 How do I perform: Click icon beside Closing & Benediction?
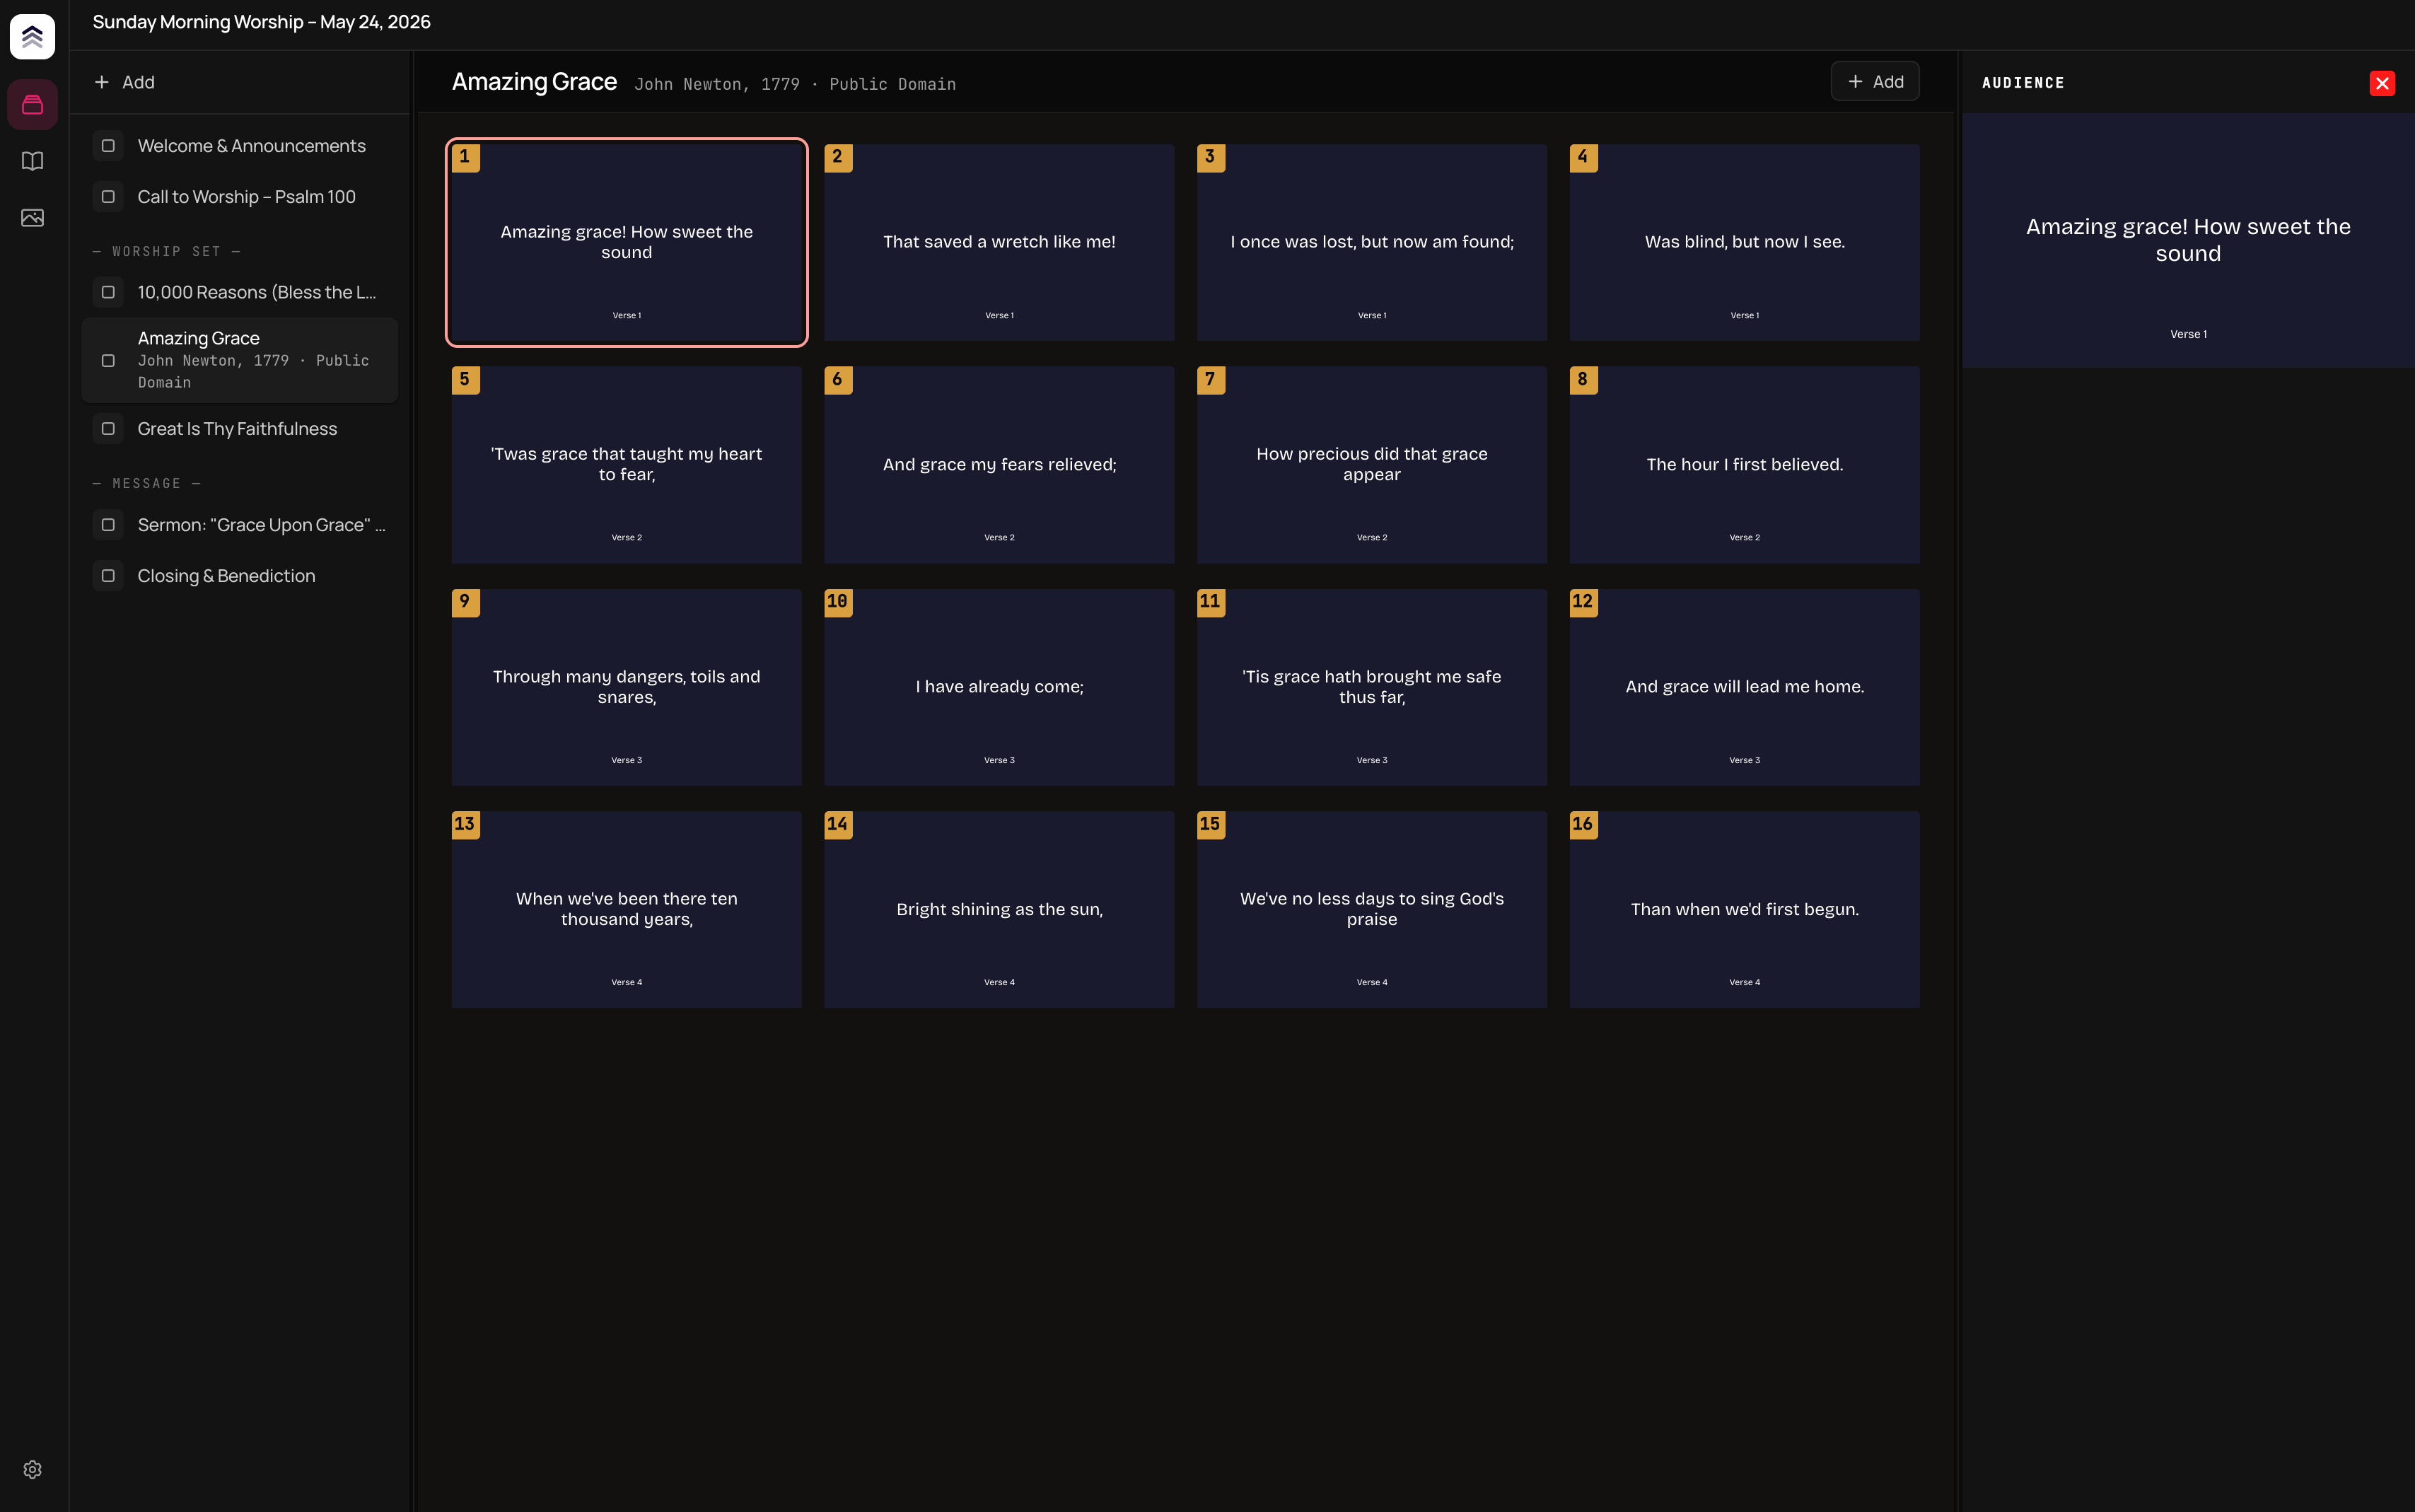coord(108,576)
